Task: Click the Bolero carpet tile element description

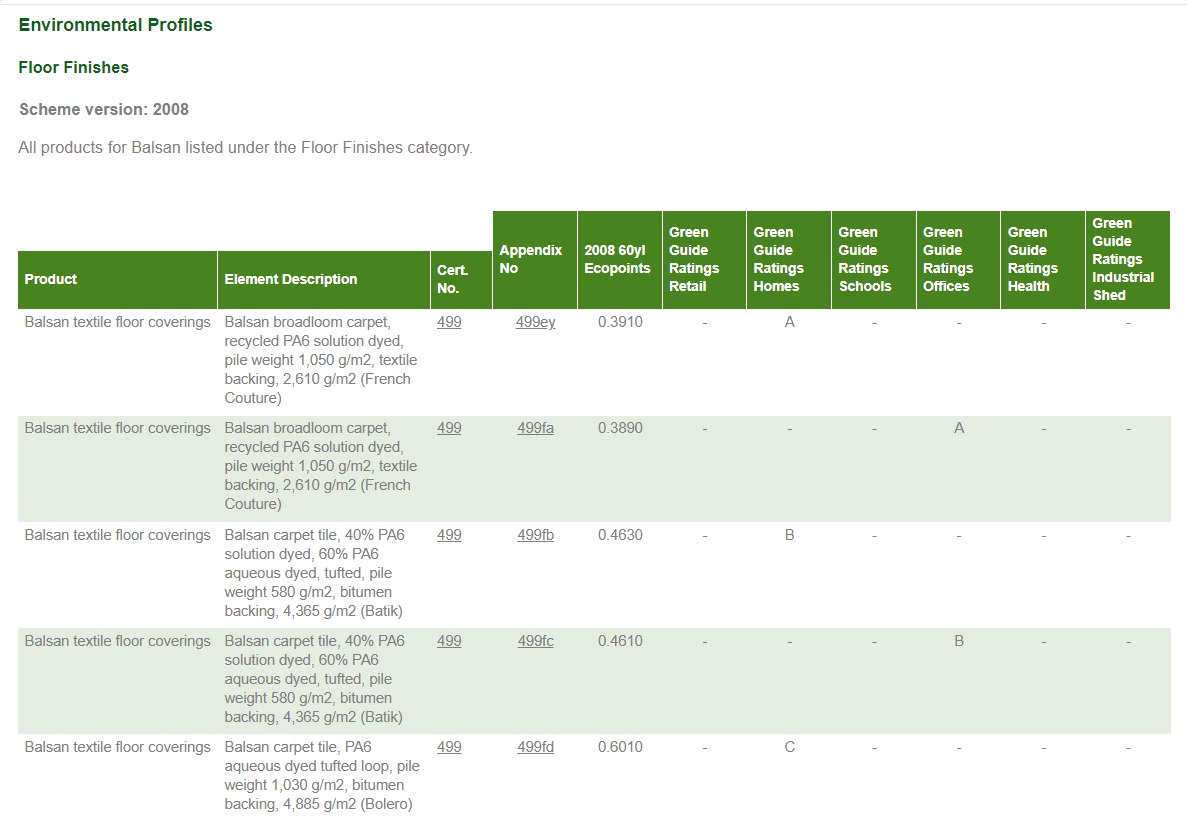Action: [322, 776]
